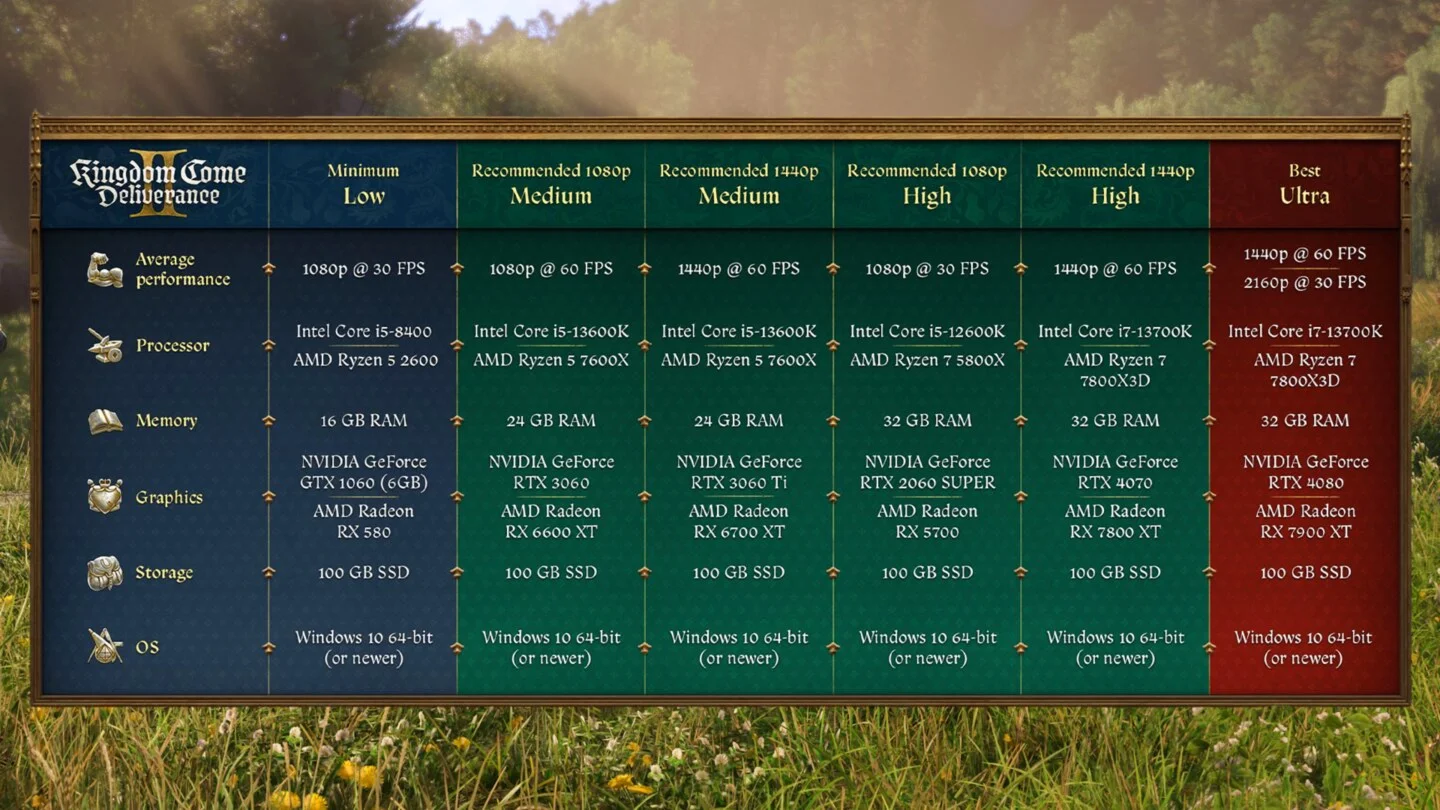Click the AMD Radeon RX 7800 XT entry
Screen dimensions: 1440x810
coord(1115,521)
